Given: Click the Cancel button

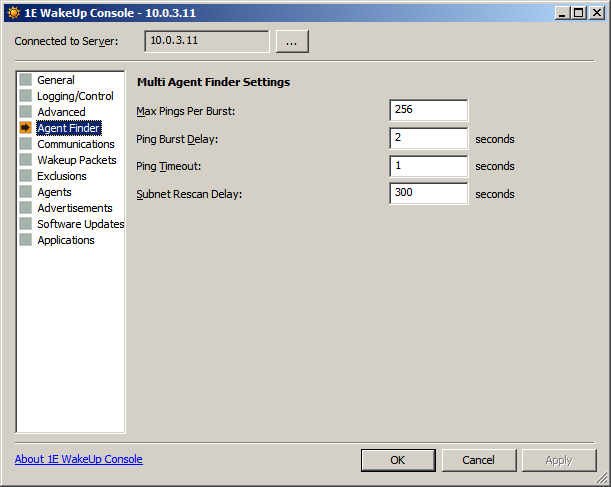Looking at the screenshot, I should point(478,460).
